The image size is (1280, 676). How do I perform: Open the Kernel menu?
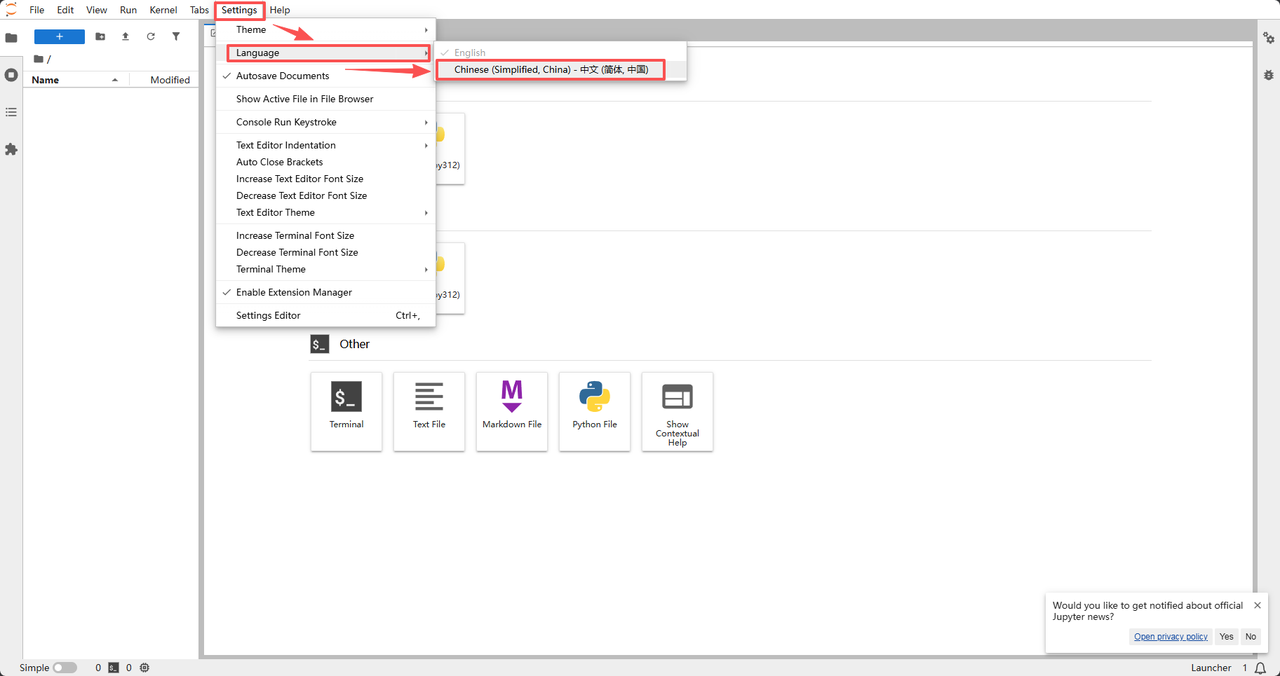163,10
